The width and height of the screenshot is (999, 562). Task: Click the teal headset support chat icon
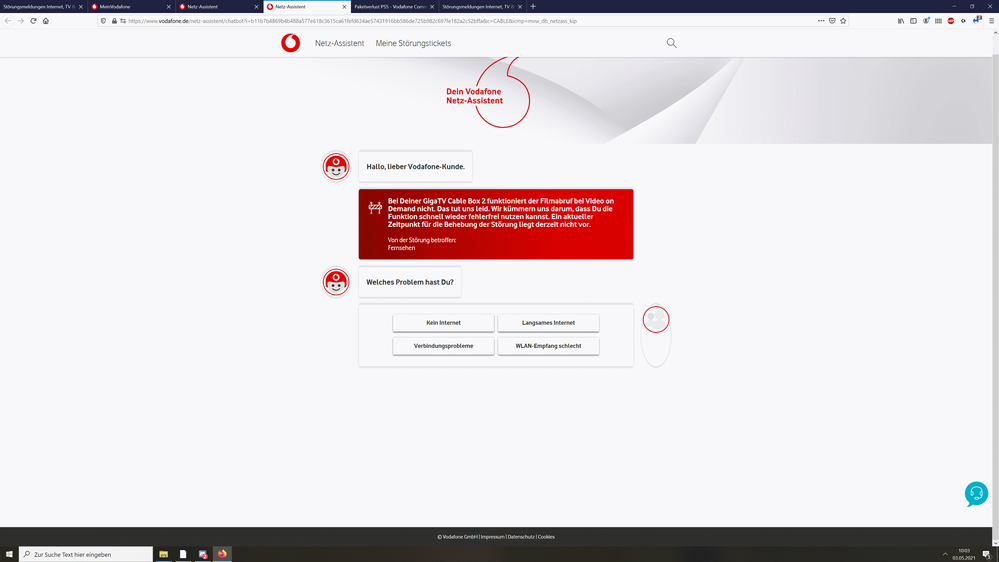click(976, 494)
